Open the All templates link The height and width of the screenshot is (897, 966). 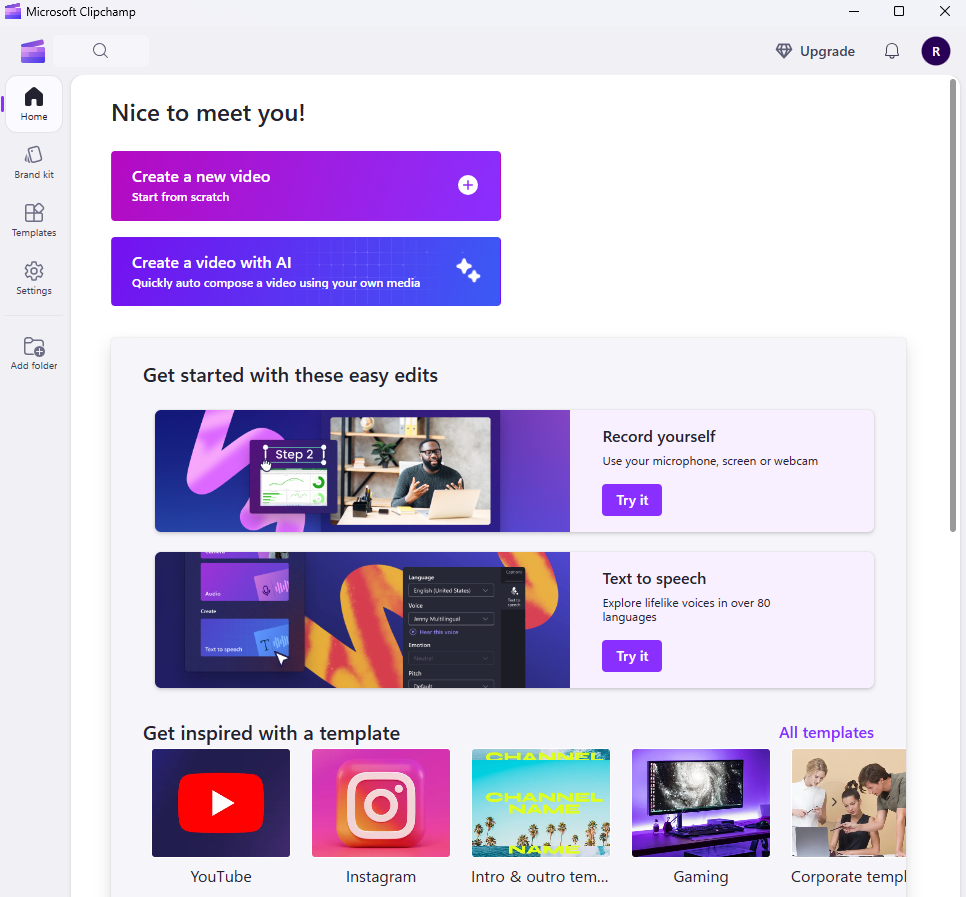click(x=826, y=733)
